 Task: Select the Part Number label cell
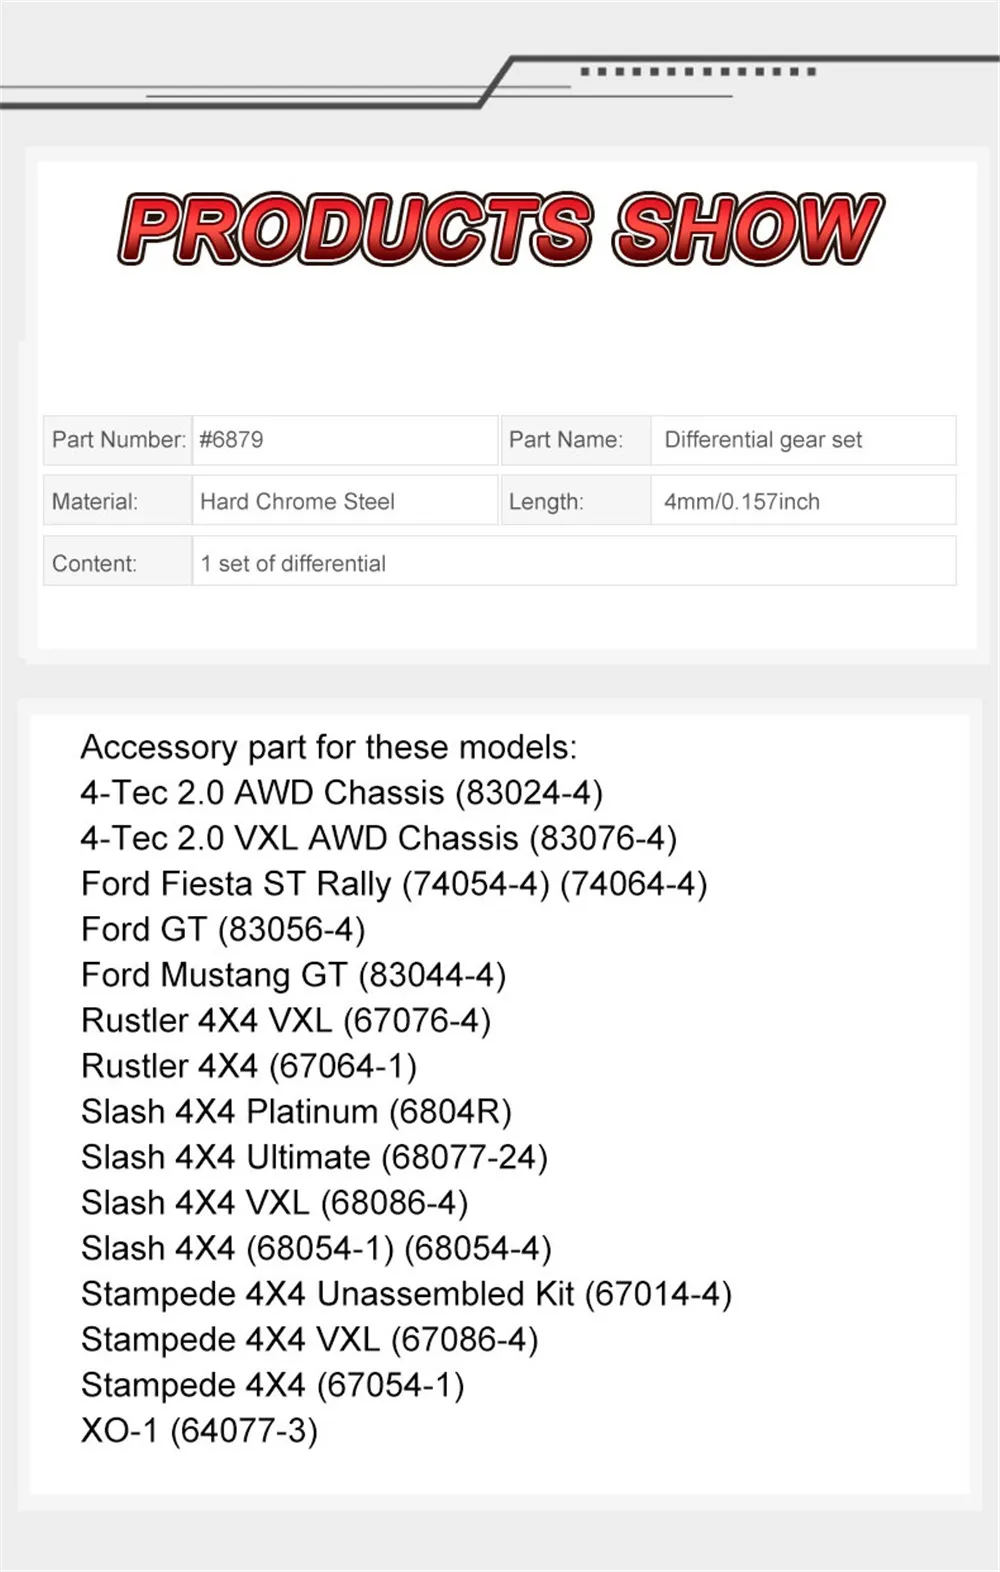tap(117, 440)
